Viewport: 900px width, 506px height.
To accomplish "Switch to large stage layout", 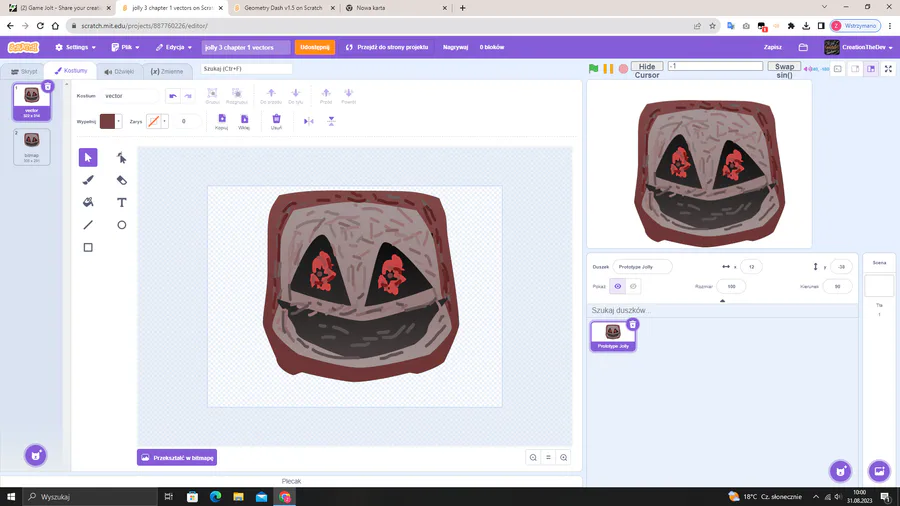I will (x=871, y=69).
